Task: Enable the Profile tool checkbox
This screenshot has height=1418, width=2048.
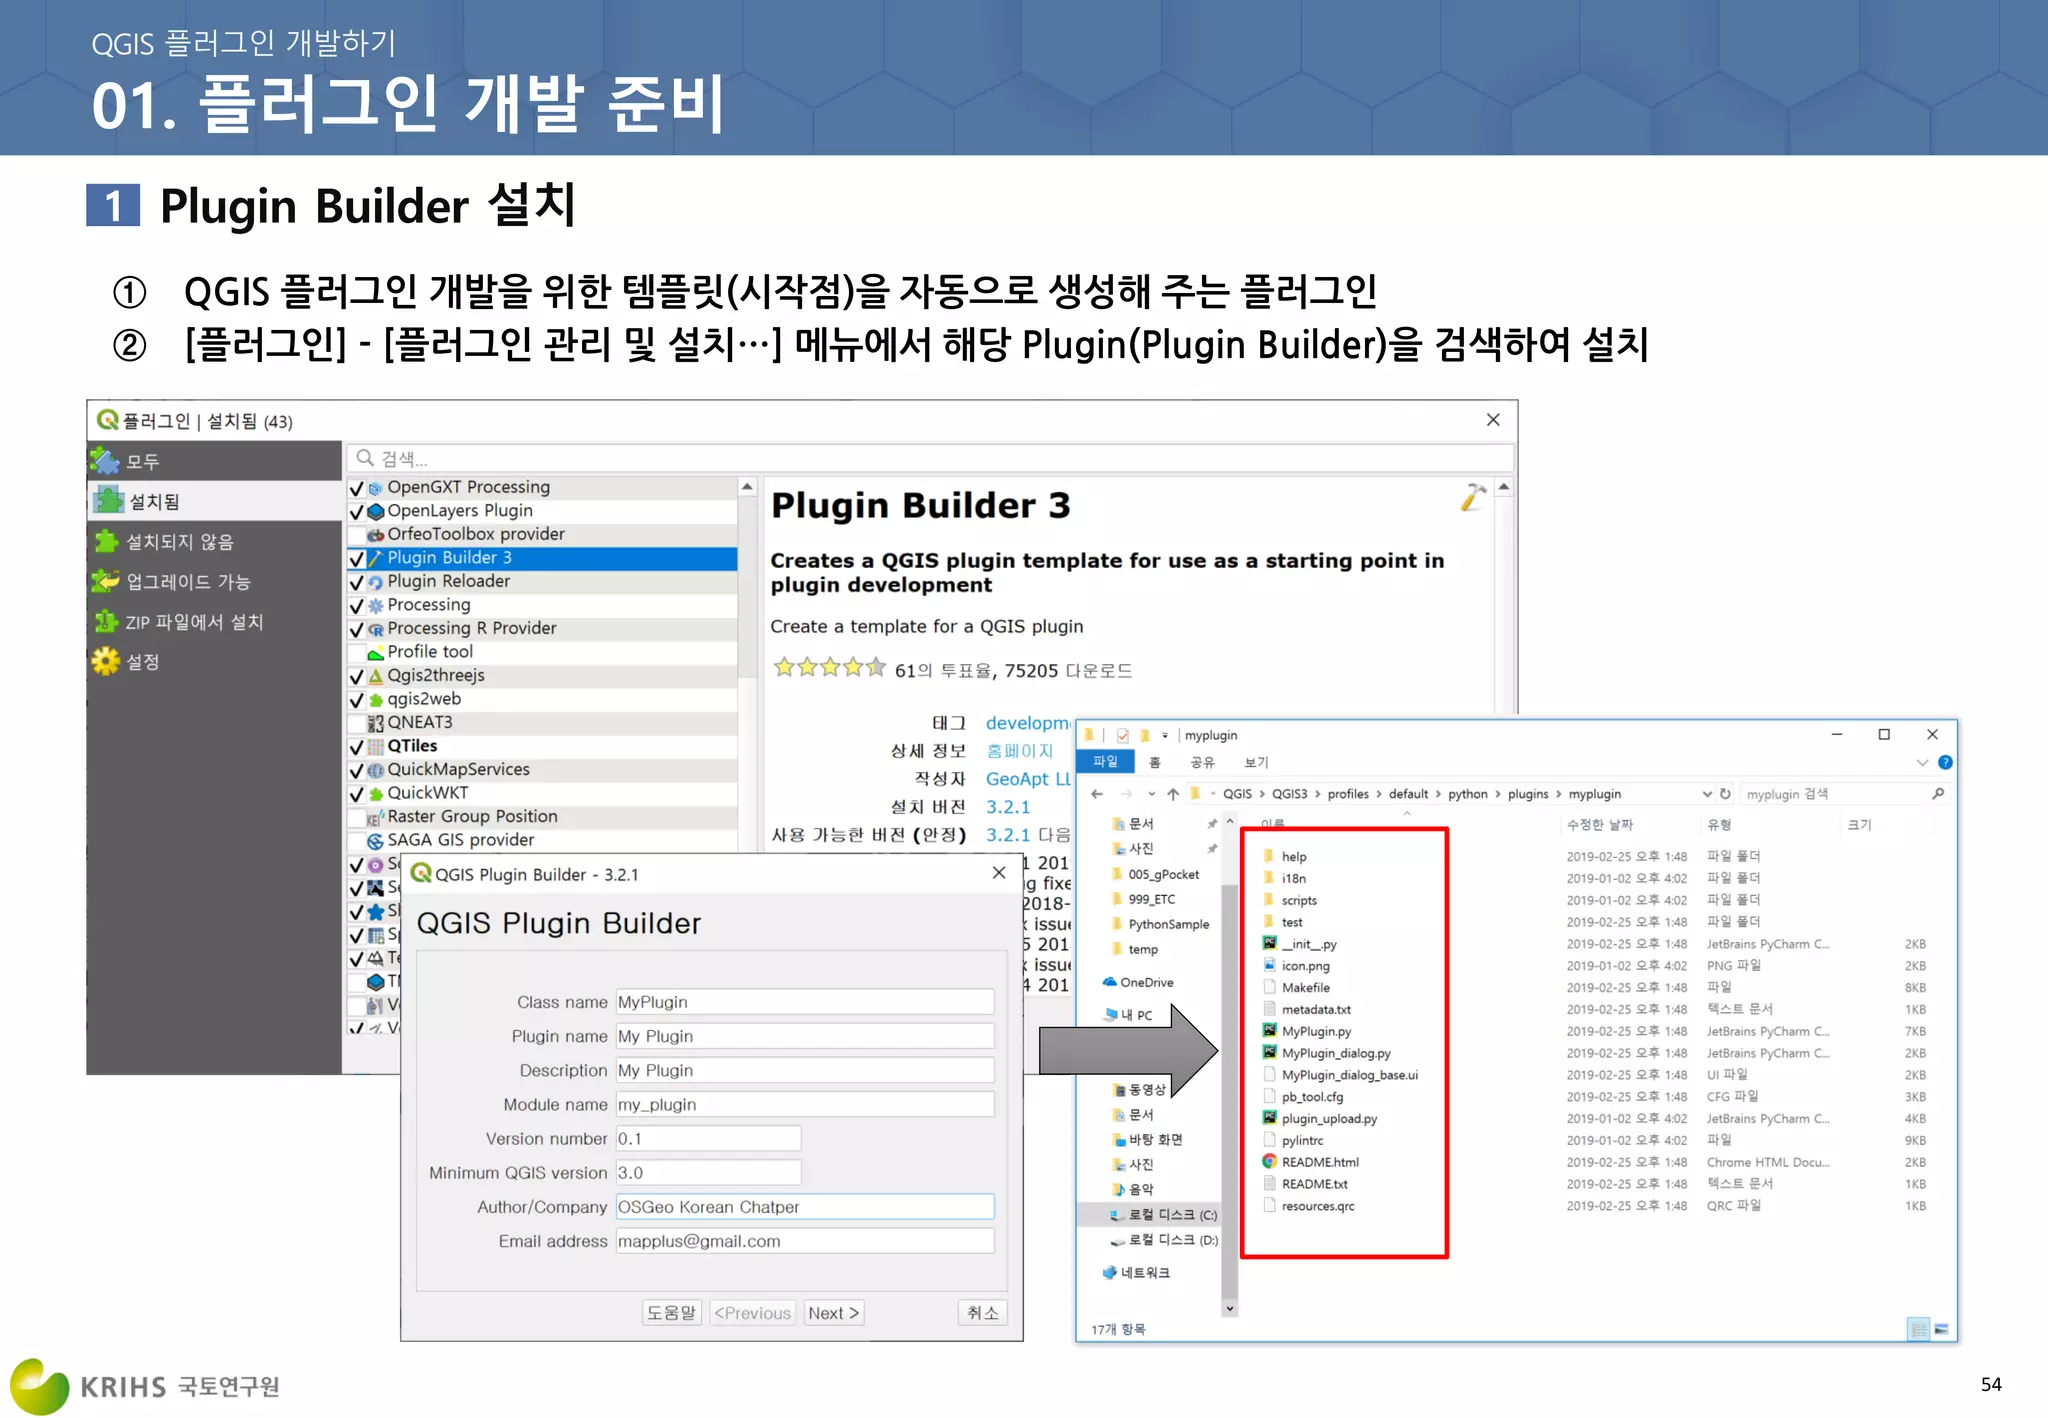Action: (x=357, y=653)
